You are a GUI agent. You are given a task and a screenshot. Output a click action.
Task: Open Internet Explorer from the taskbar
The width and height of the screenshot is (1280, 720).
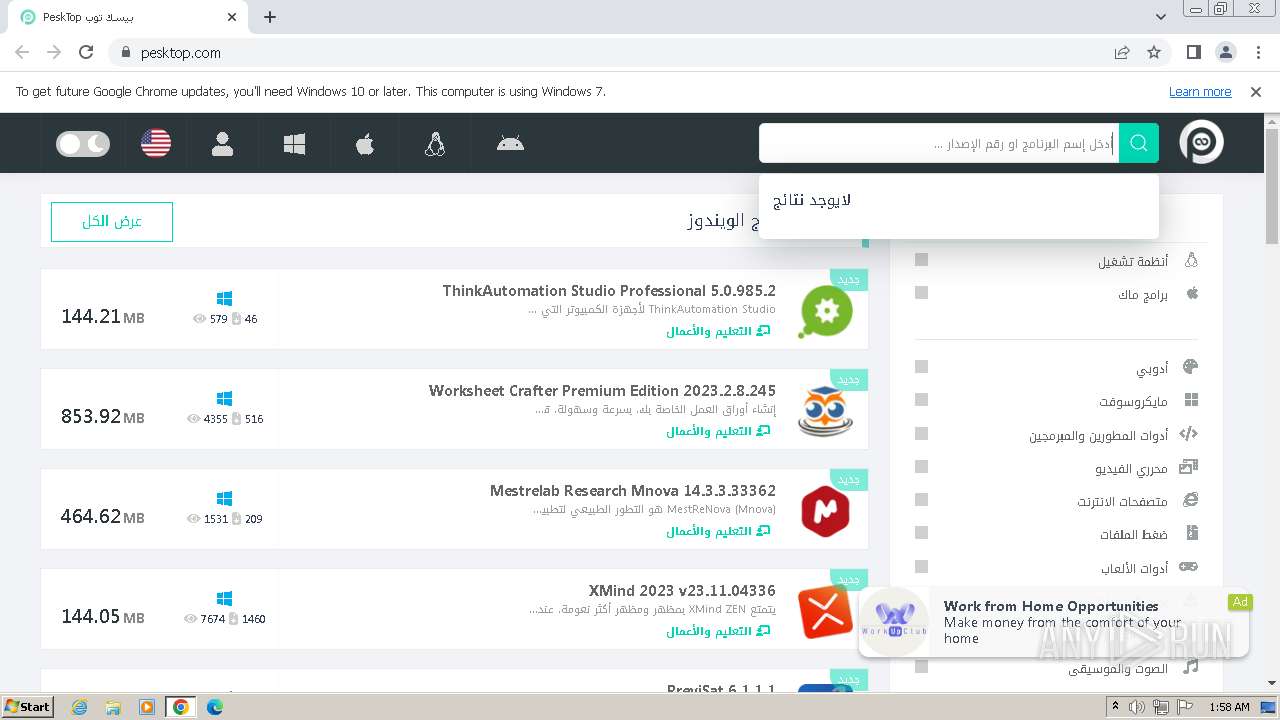[80, 707]
